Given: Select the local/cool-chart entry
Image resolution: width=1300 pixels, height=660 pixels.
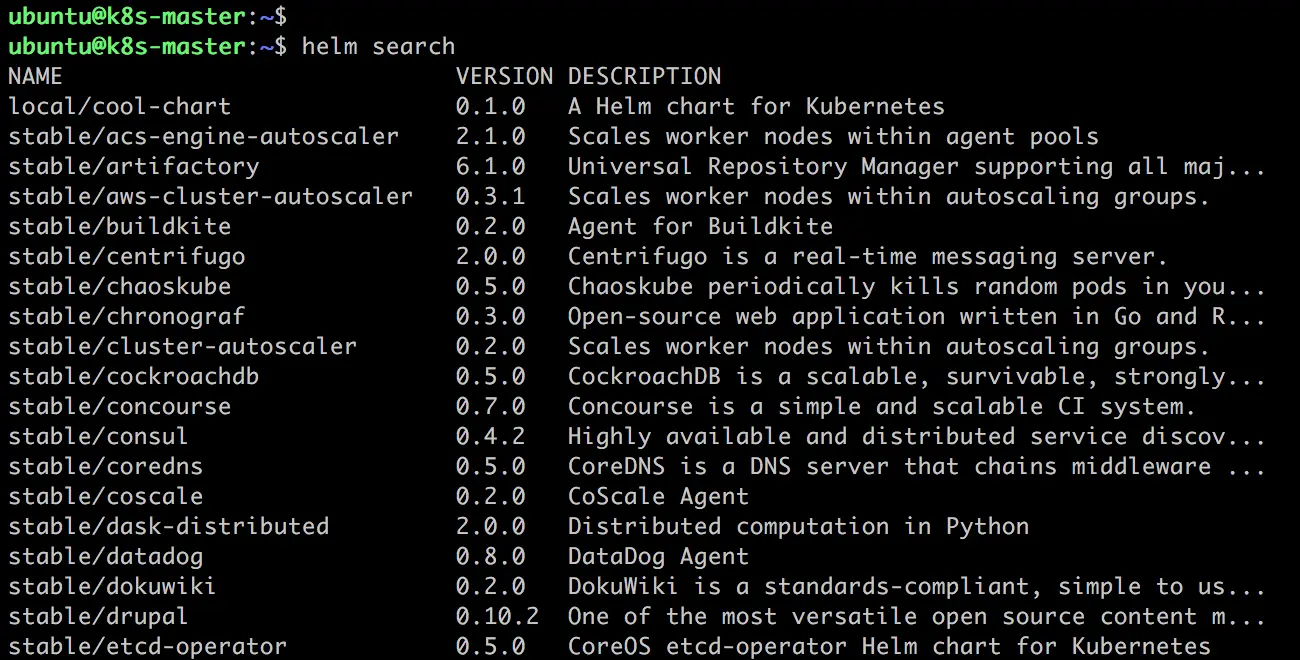Looking at the screenshot, I should pyautogui.click(x=120, y=106).
